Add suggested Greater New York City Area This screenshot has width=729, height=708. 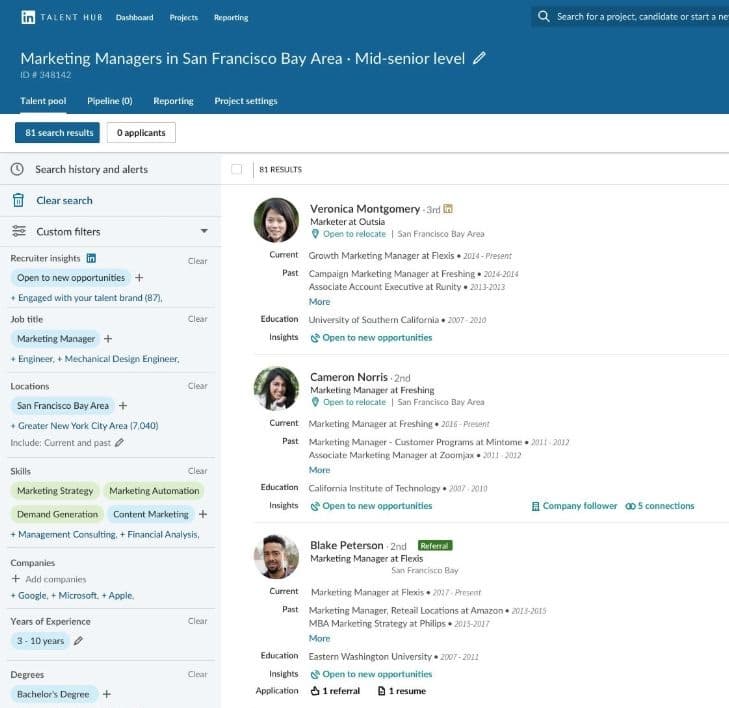[85, 426]
